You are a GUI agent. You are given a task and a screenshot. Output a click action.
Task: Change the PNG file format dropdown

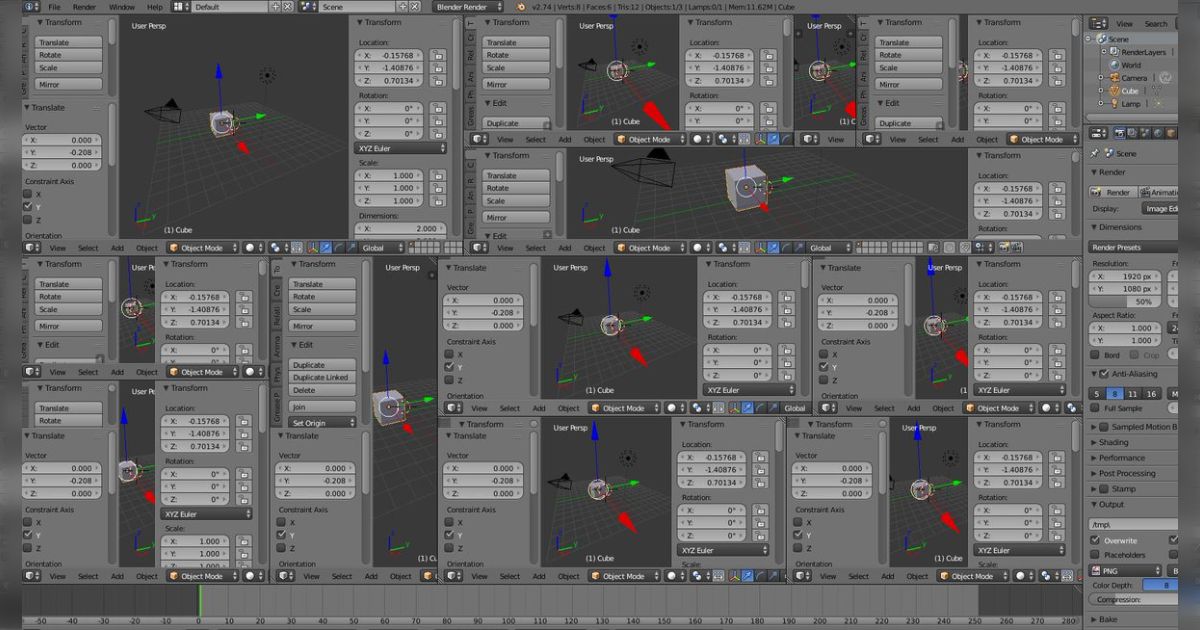(1125, 570)
